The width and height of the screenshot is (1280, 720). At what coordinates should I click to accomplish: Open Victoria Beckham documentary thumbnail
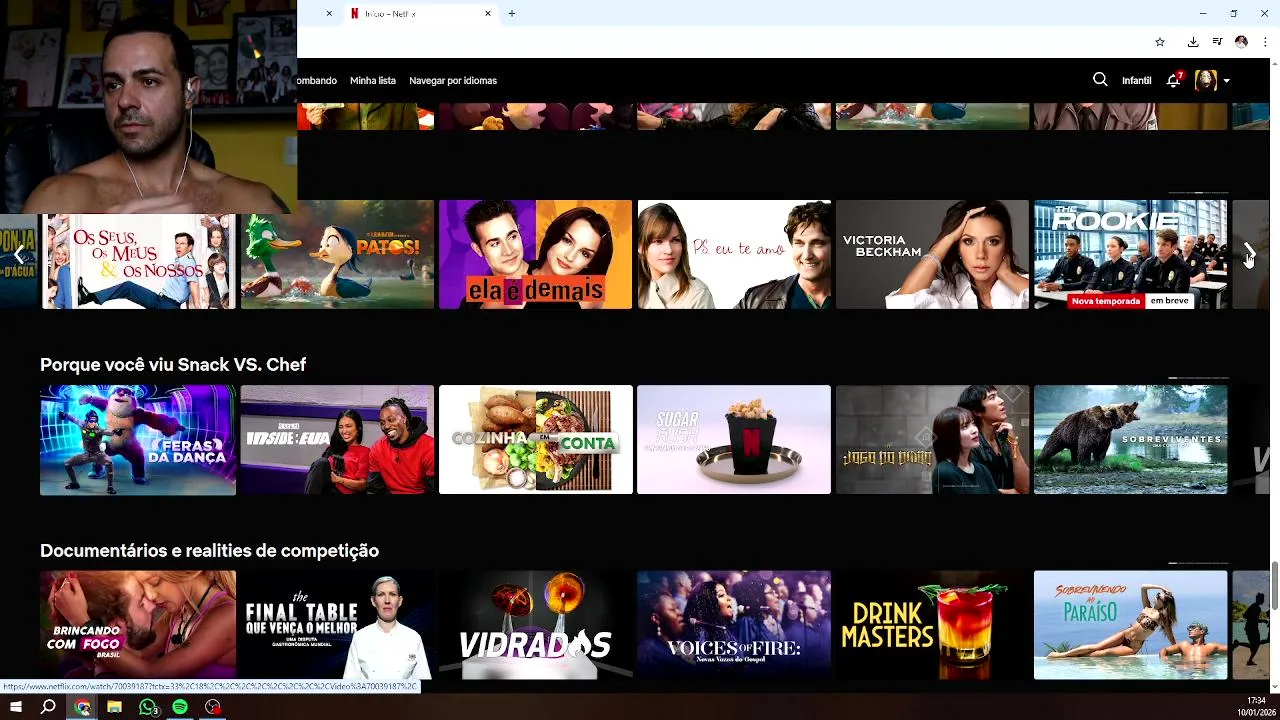pyautogui.click(x=932, y=254)
